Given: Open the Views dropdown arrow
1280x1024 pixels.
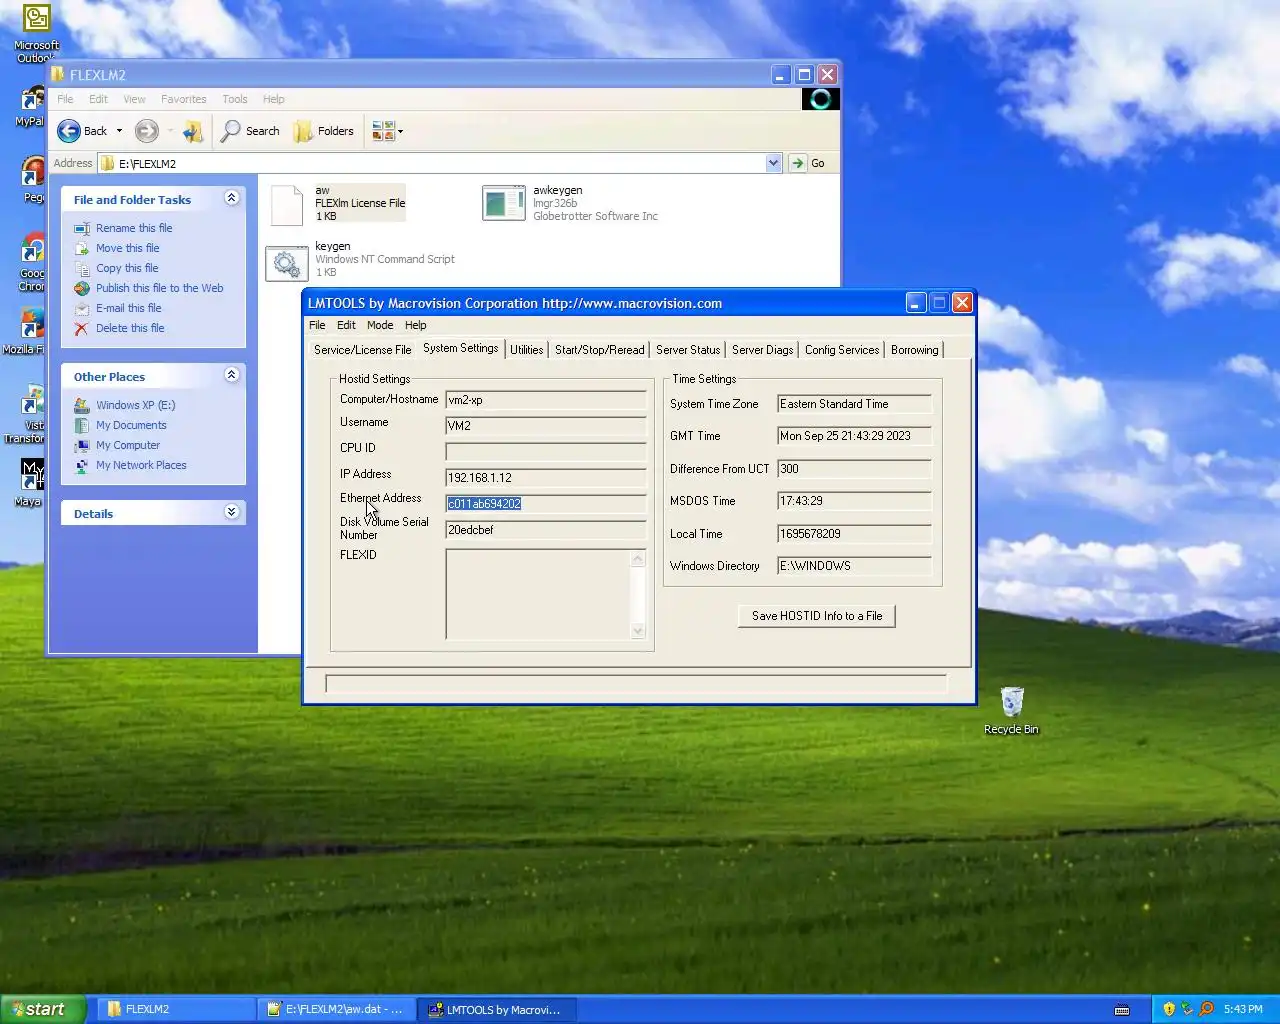Looking at the screenshot, I should click(400, 131).
